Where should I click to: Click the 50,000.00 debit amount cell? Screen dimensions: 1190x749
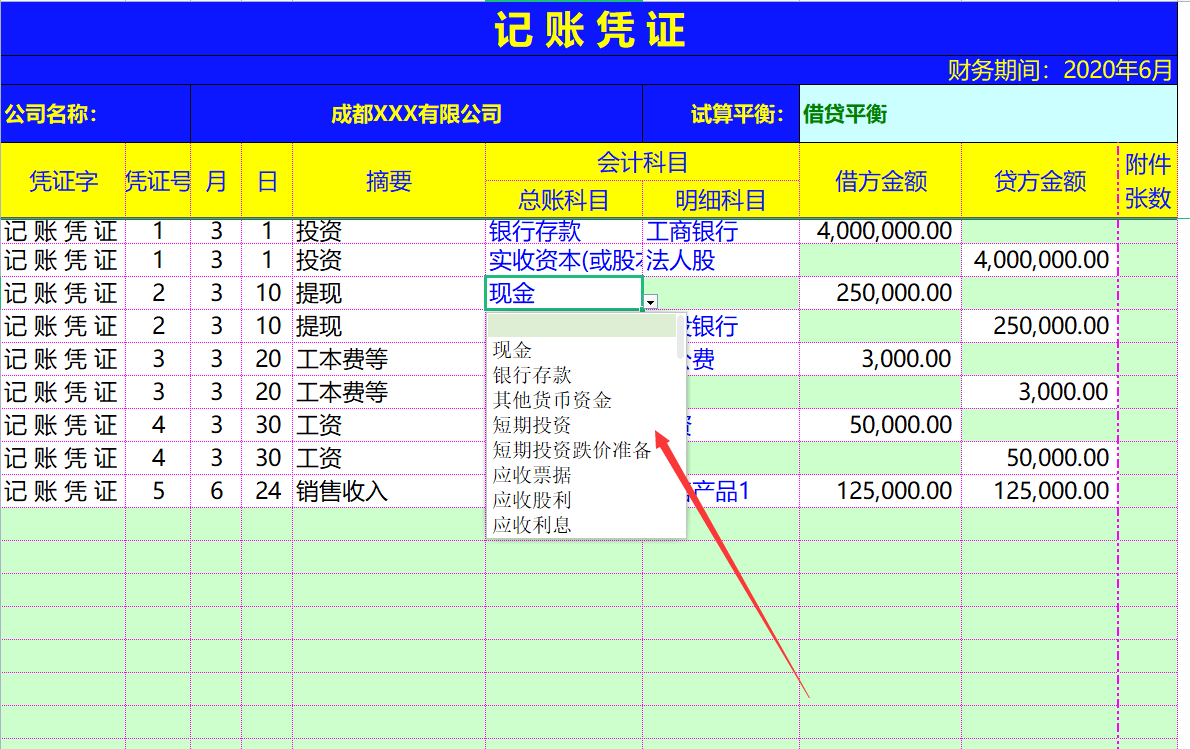click(880, 425)
